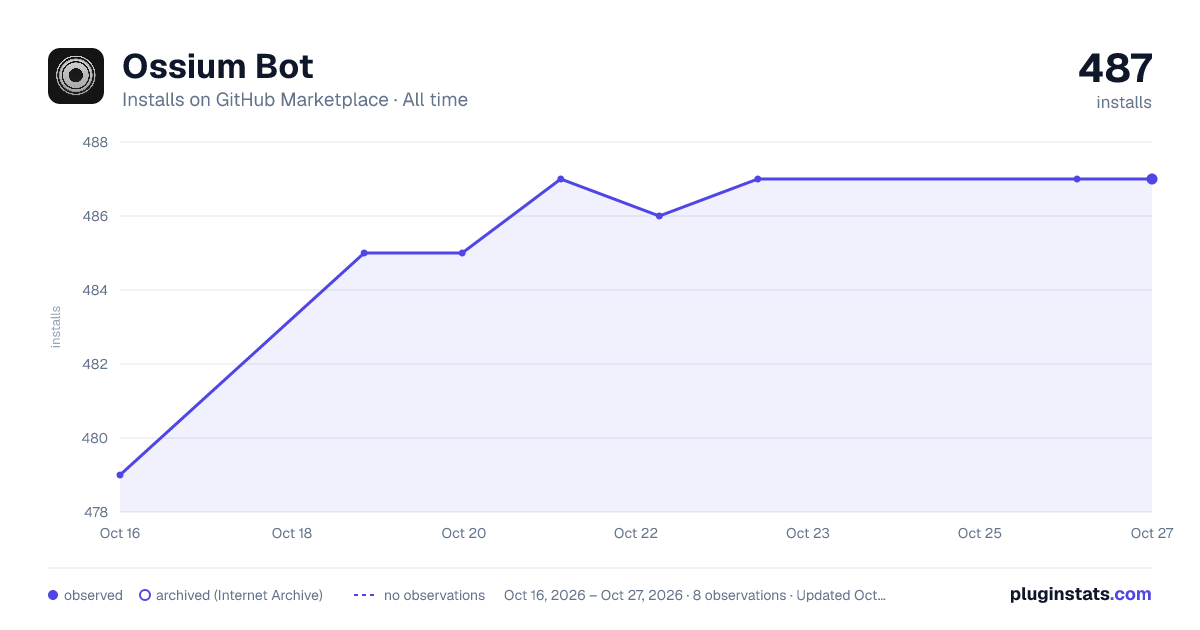Click the 'observed' legend dot
Viewport: 1200px width, 630px height.
click(x=53, y=595)
